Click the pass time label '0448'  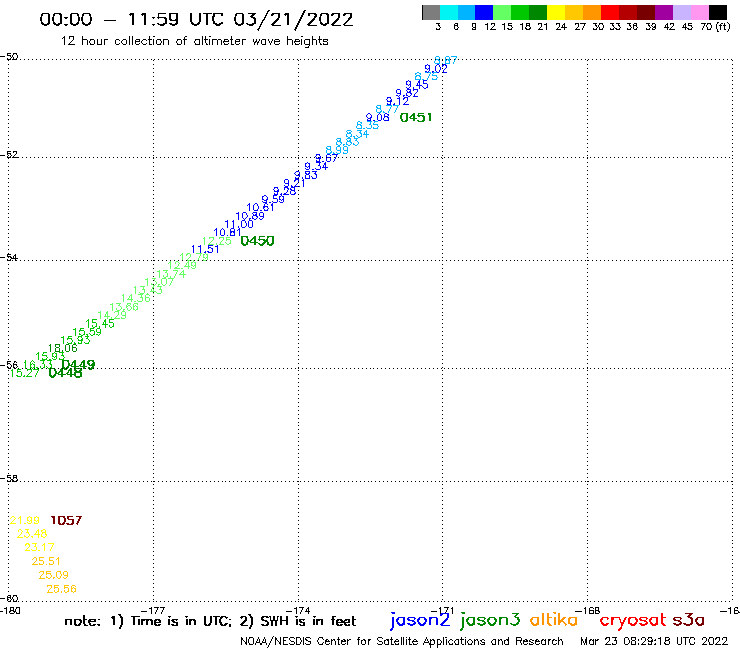pos(65,373)
